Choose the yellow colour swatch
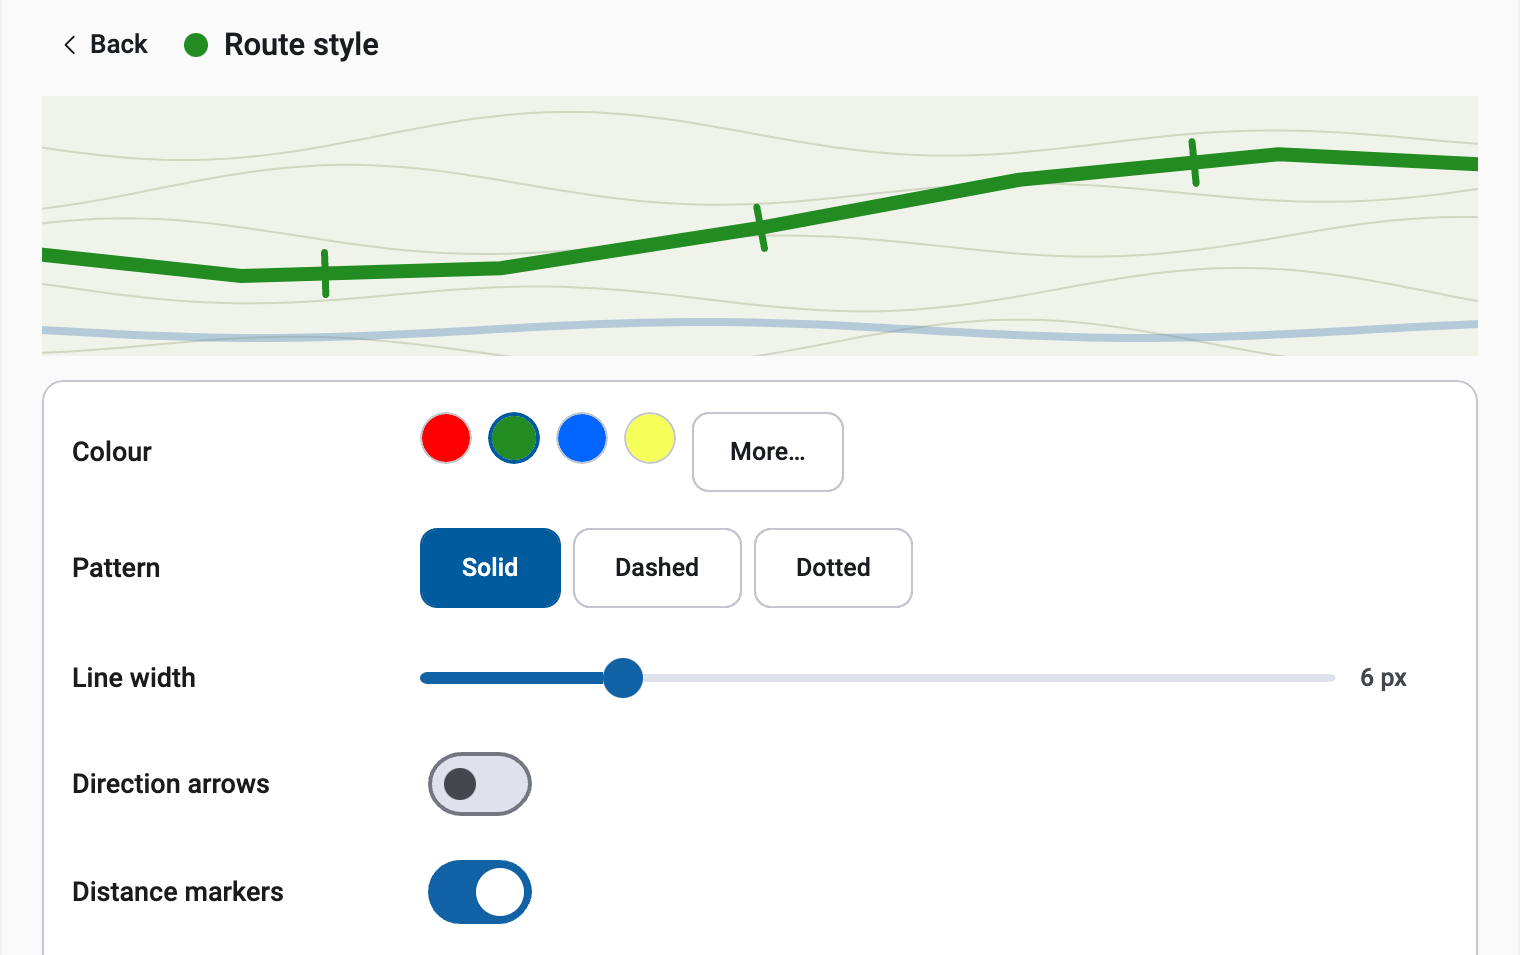Image resolution: width=1520 pixels, height=955 pixels. [650, 438]
